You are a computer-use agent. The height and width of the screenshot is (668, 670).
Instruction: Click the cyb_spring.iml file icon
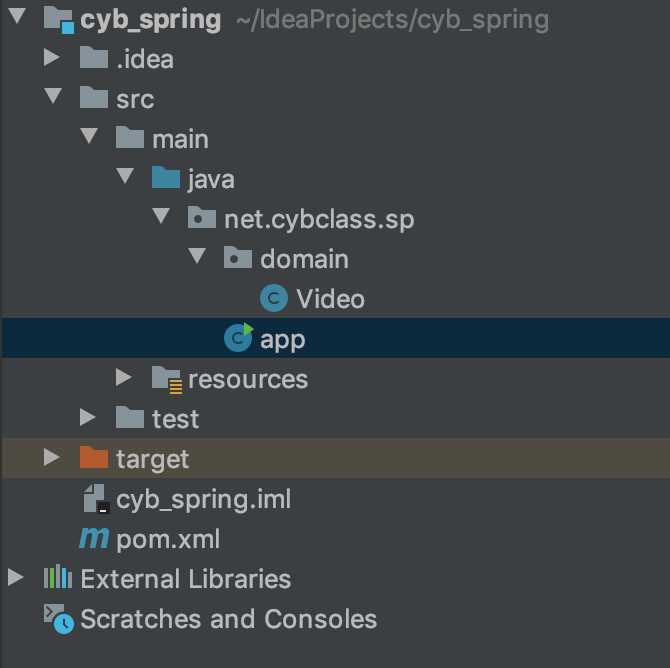(x=96, y=498)
